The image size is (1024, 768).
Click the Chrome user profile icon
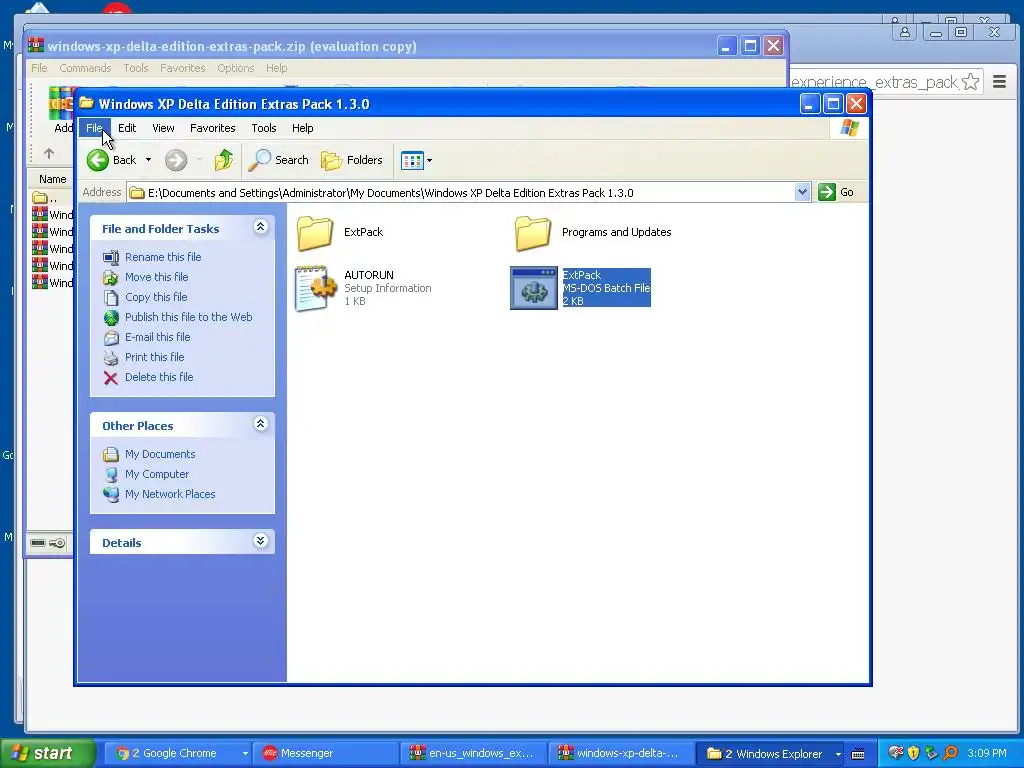coord(904,31)
